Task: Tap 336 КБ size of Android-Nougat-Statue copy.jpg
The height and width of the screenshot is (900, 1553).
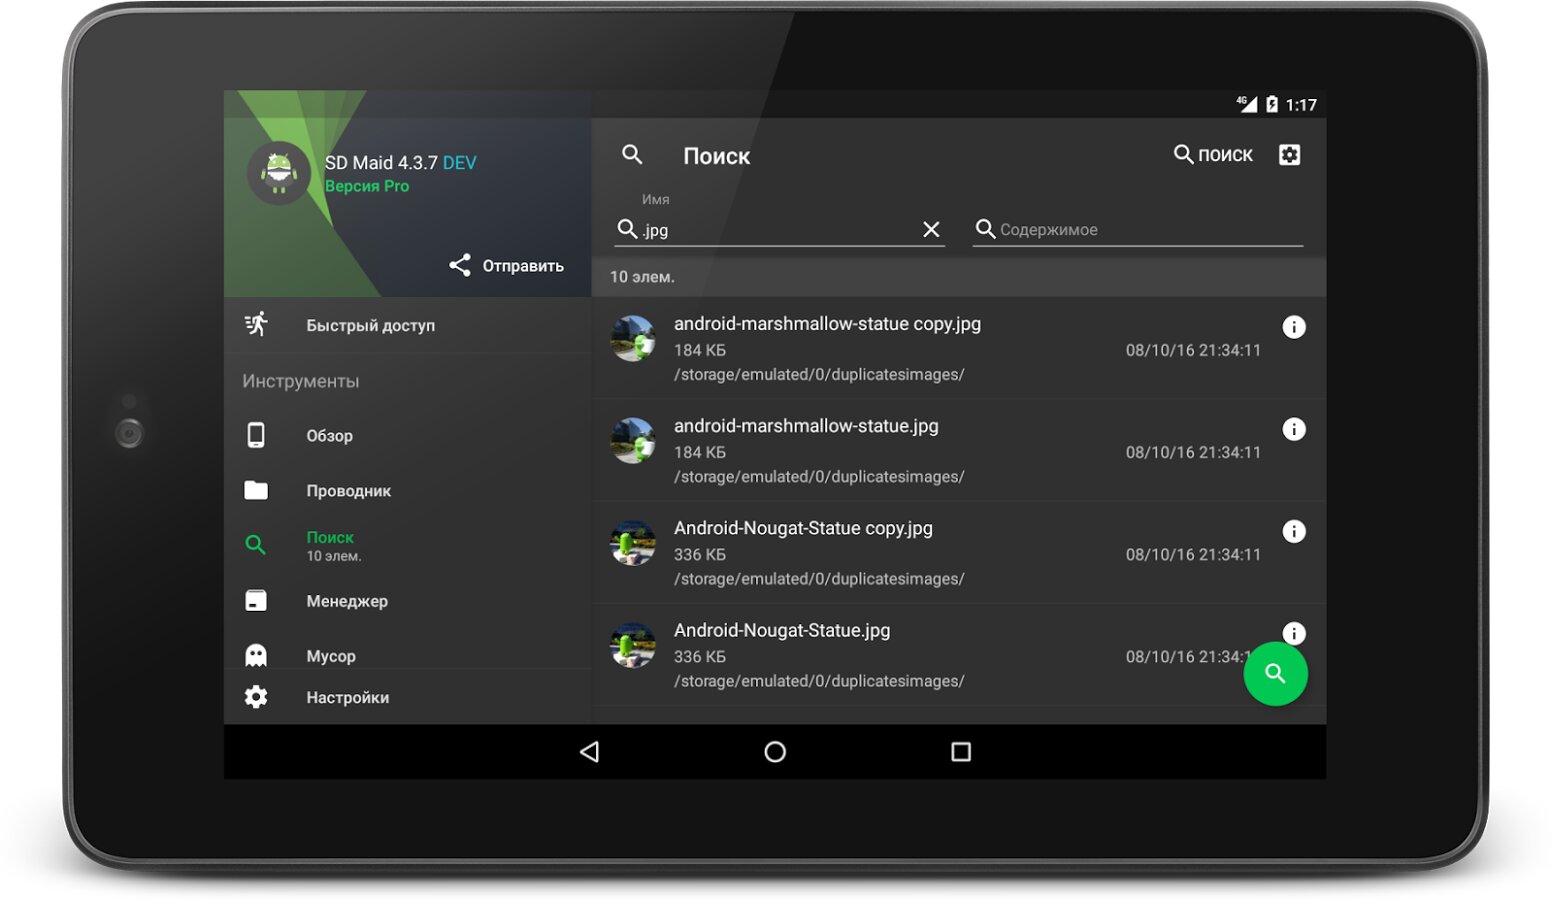Action: pos(700,554)
